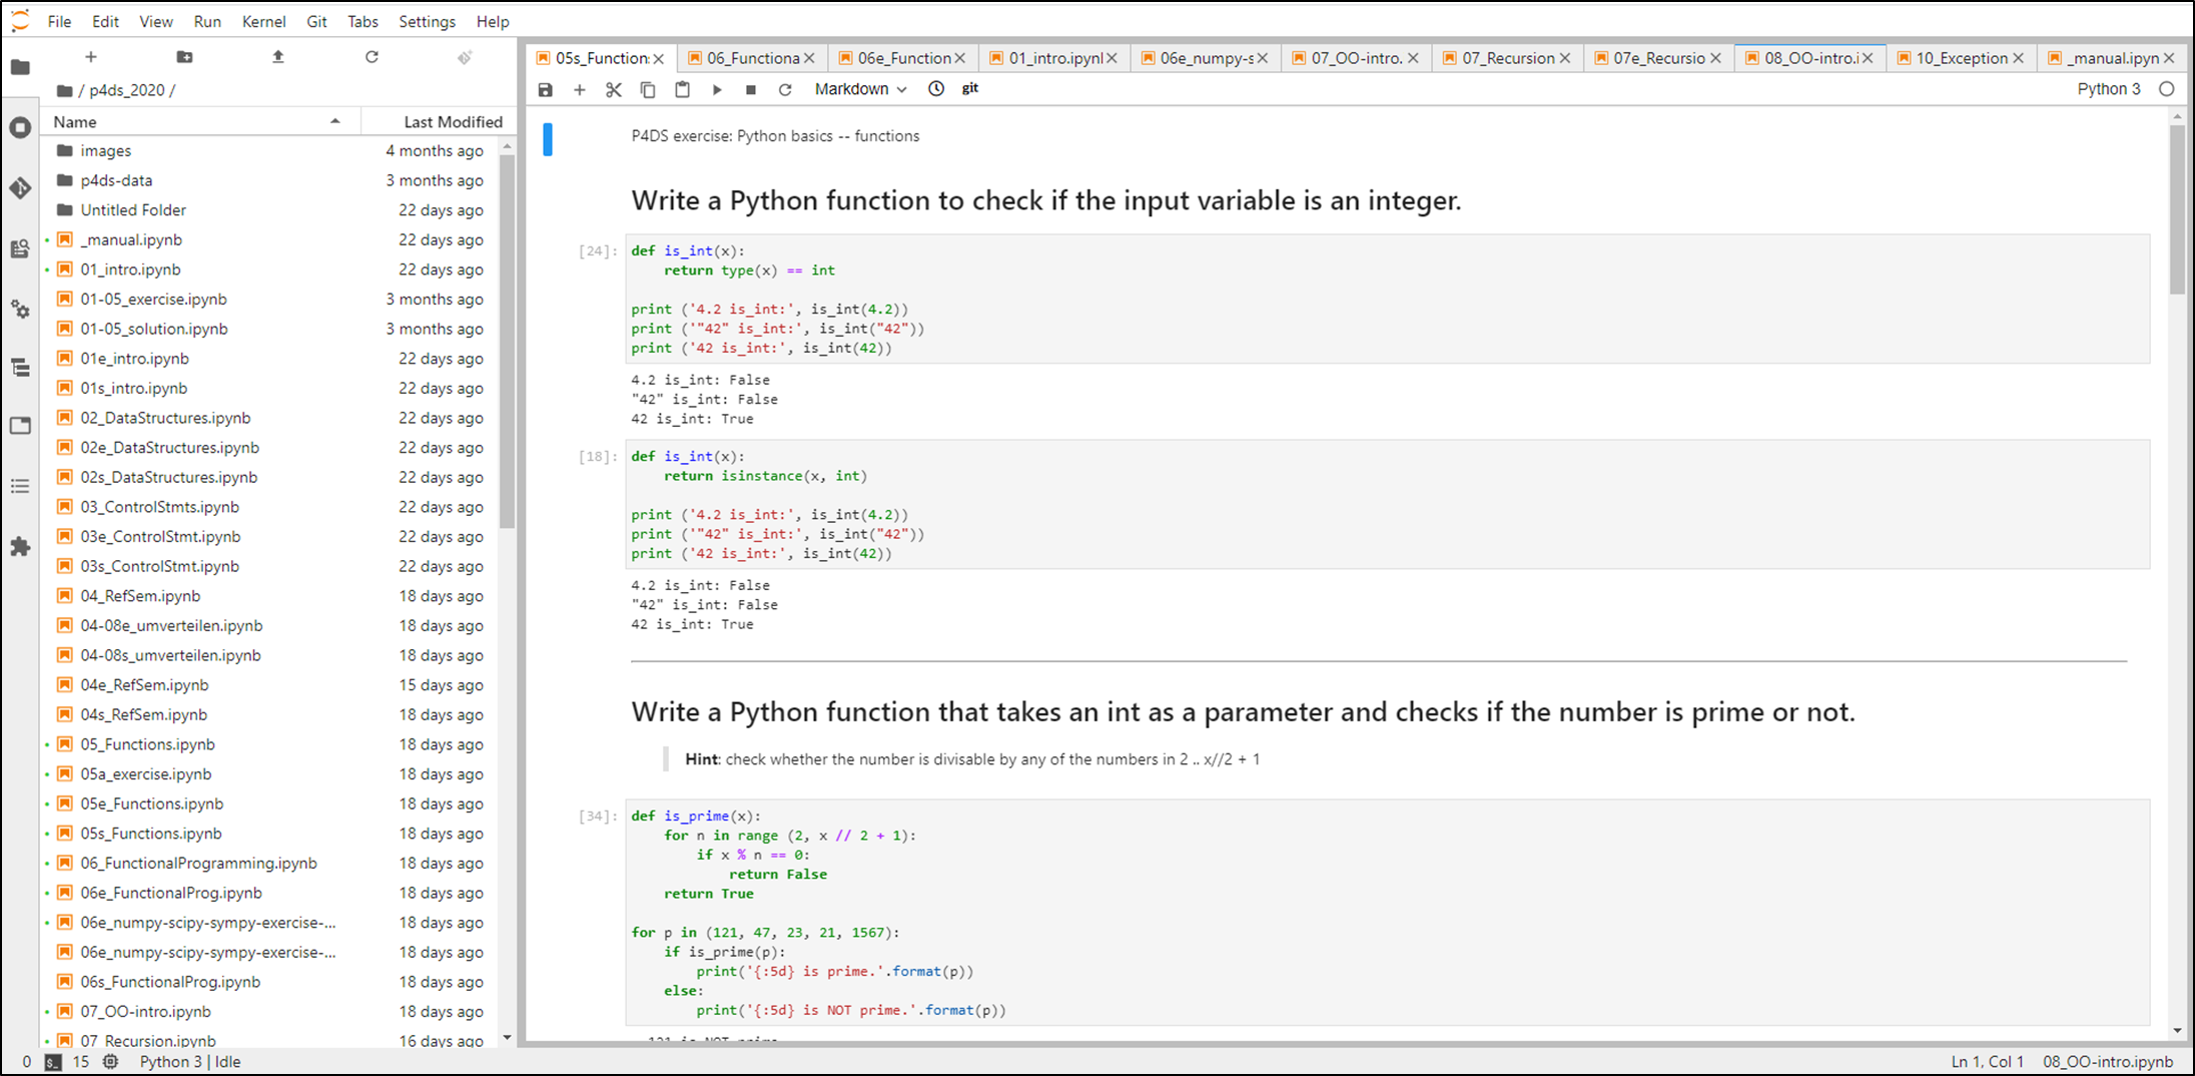
Task: Open the Kernel menu
Action: [x=263, y=21]
